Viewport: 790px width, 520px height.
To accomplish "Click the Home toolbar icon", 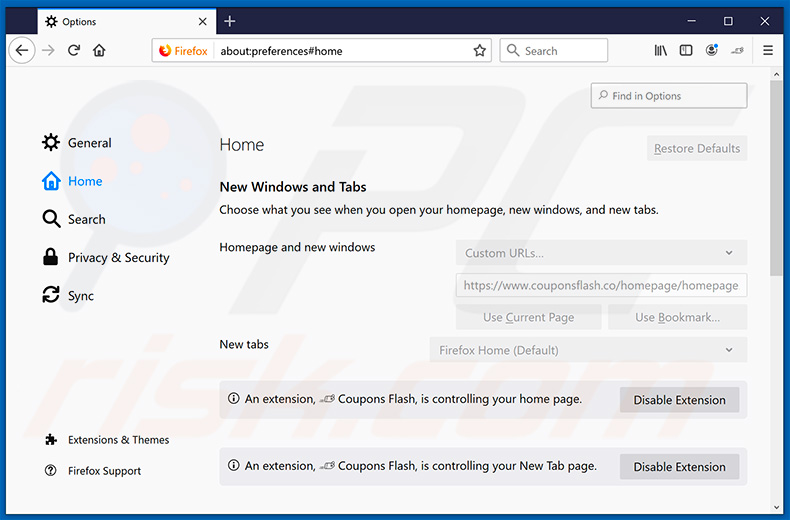I will coord(99,51).
